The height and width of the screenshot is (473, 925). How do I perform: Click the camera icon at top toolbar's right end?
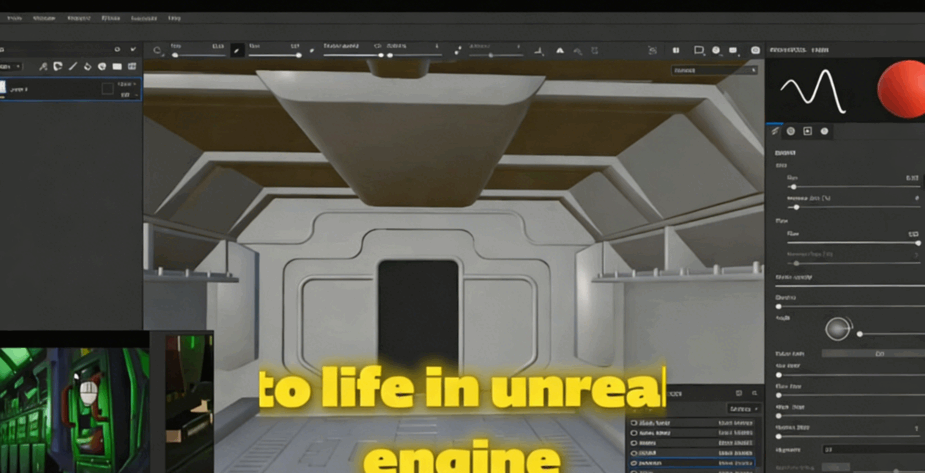755,51
